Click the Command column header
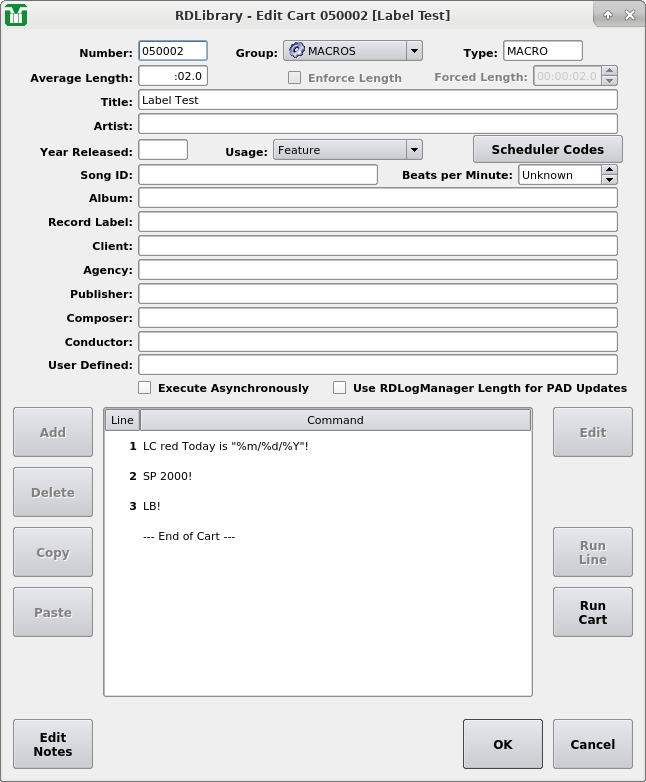Image resolution: width=646 pixels, height=782 pixels. click(335, 420)
